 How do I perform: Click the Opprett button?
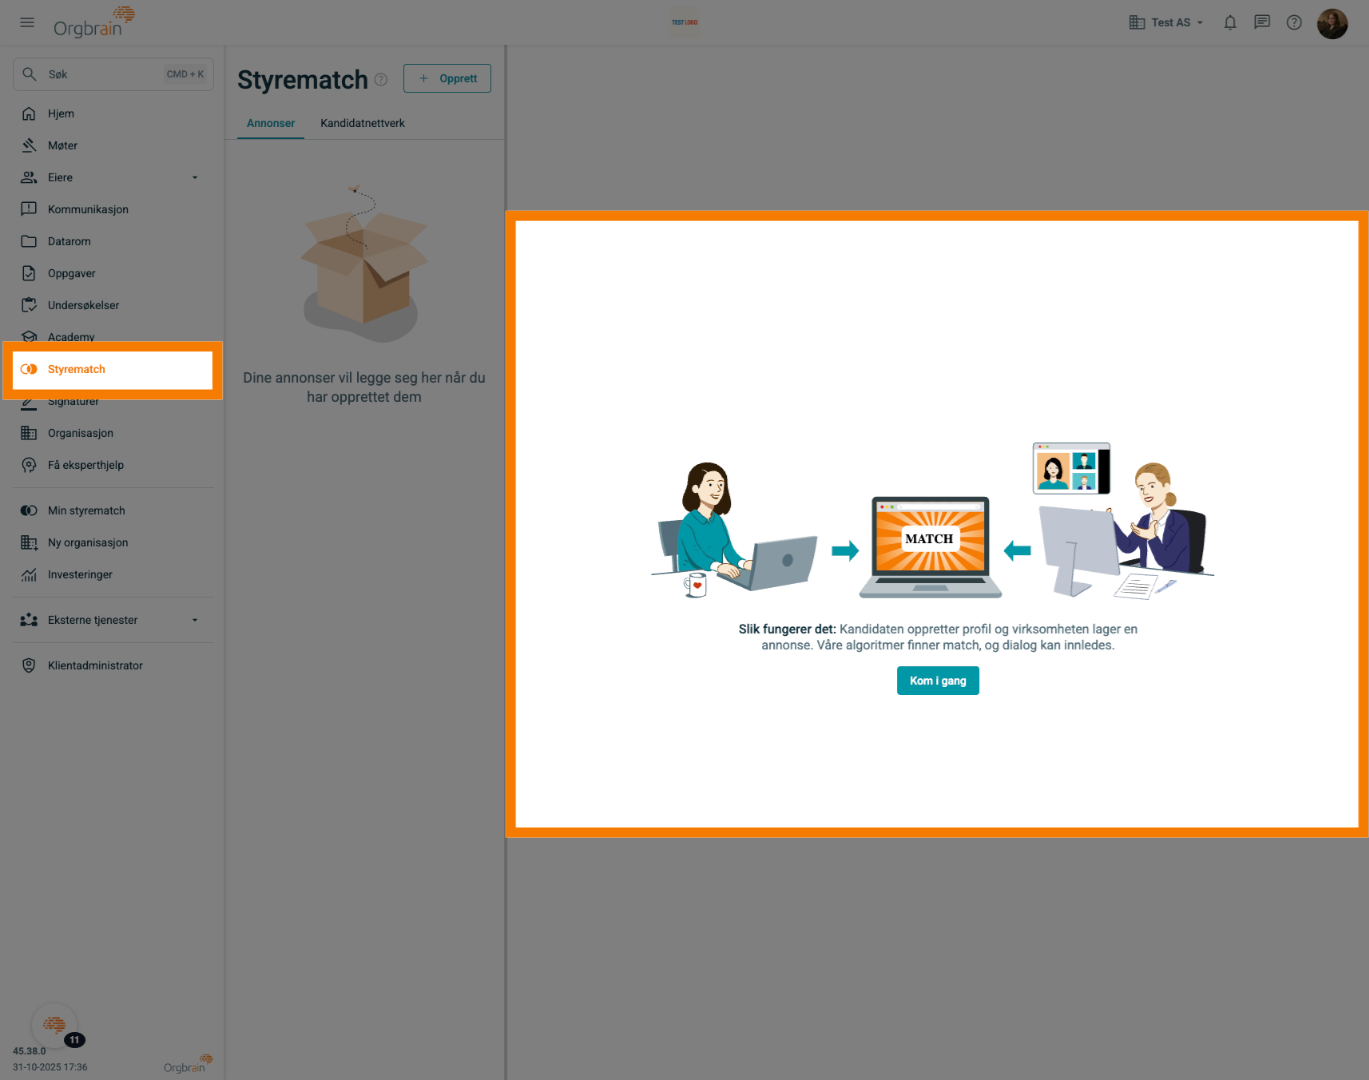447,78
